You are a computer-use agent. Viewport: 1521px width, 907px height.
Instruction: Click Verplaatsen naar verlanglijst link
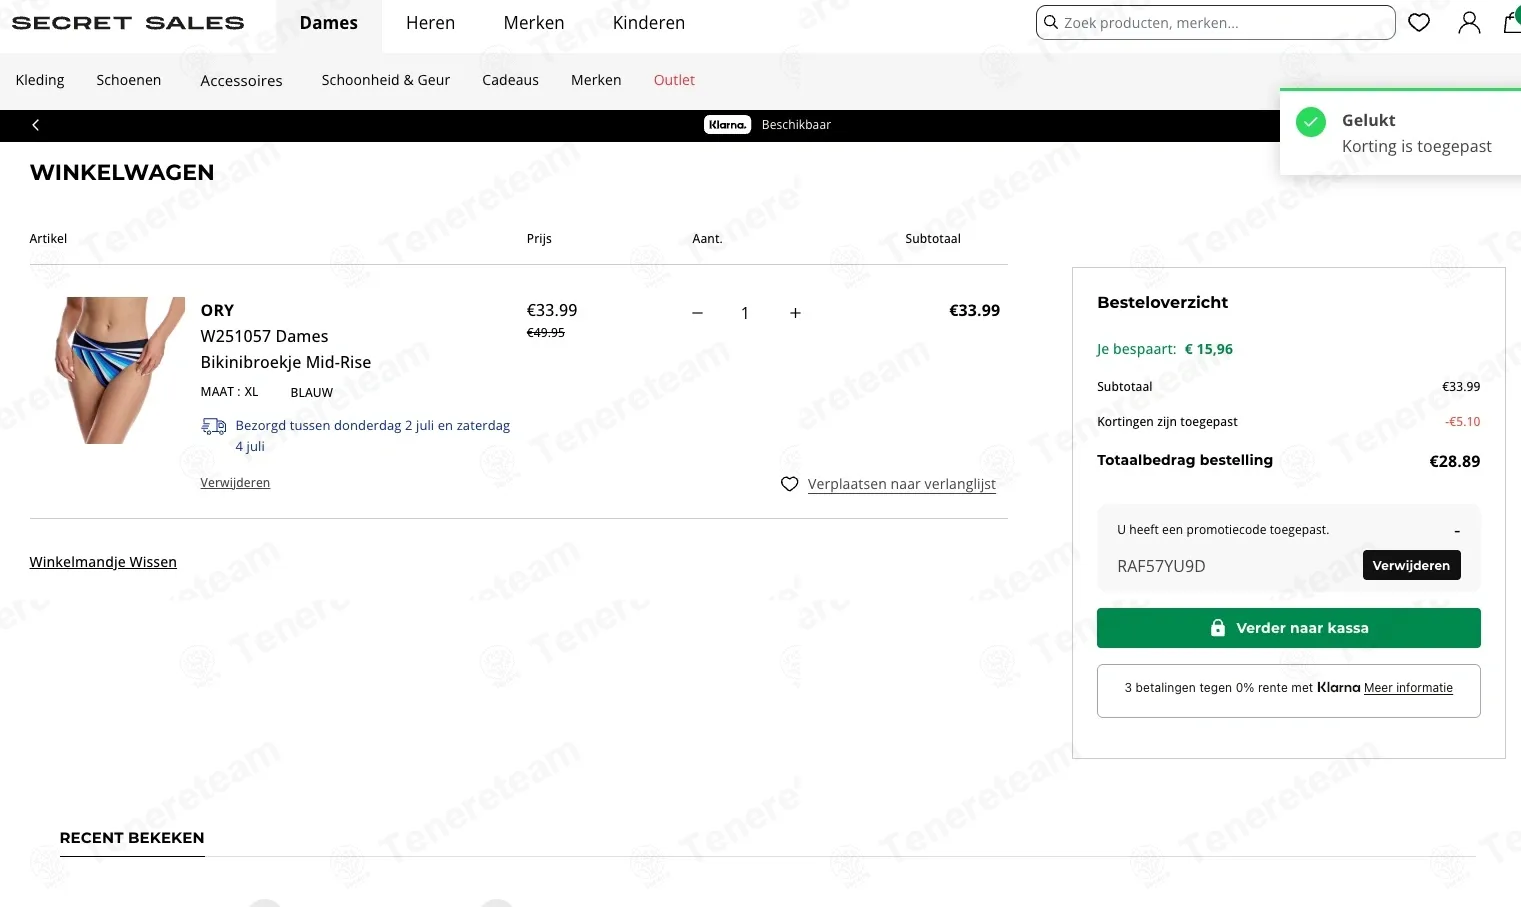click(x=902, y=484)
